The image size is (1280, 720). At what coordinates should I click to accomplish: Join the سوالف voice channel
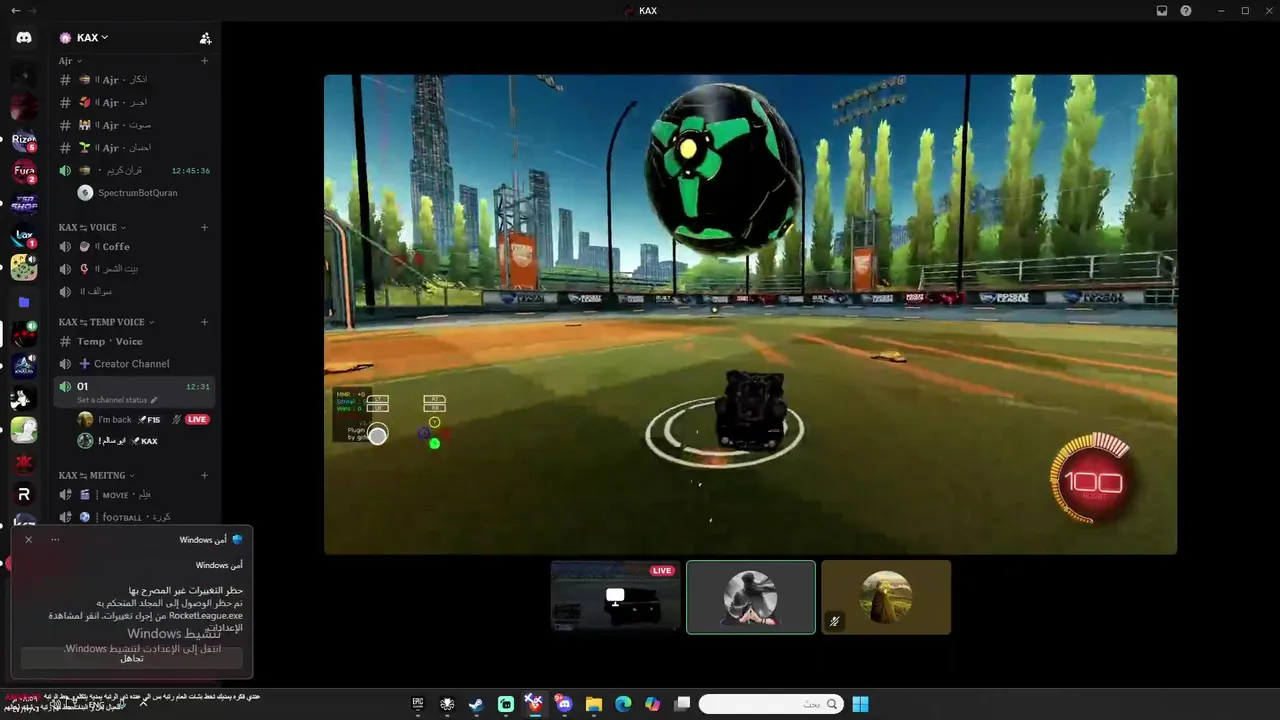(134, 291)
